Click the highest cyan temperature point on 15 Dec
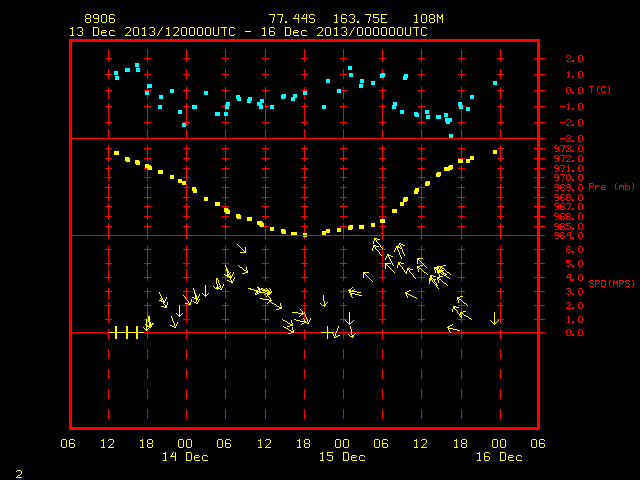 pyautogui.click(x=350, y=68)
